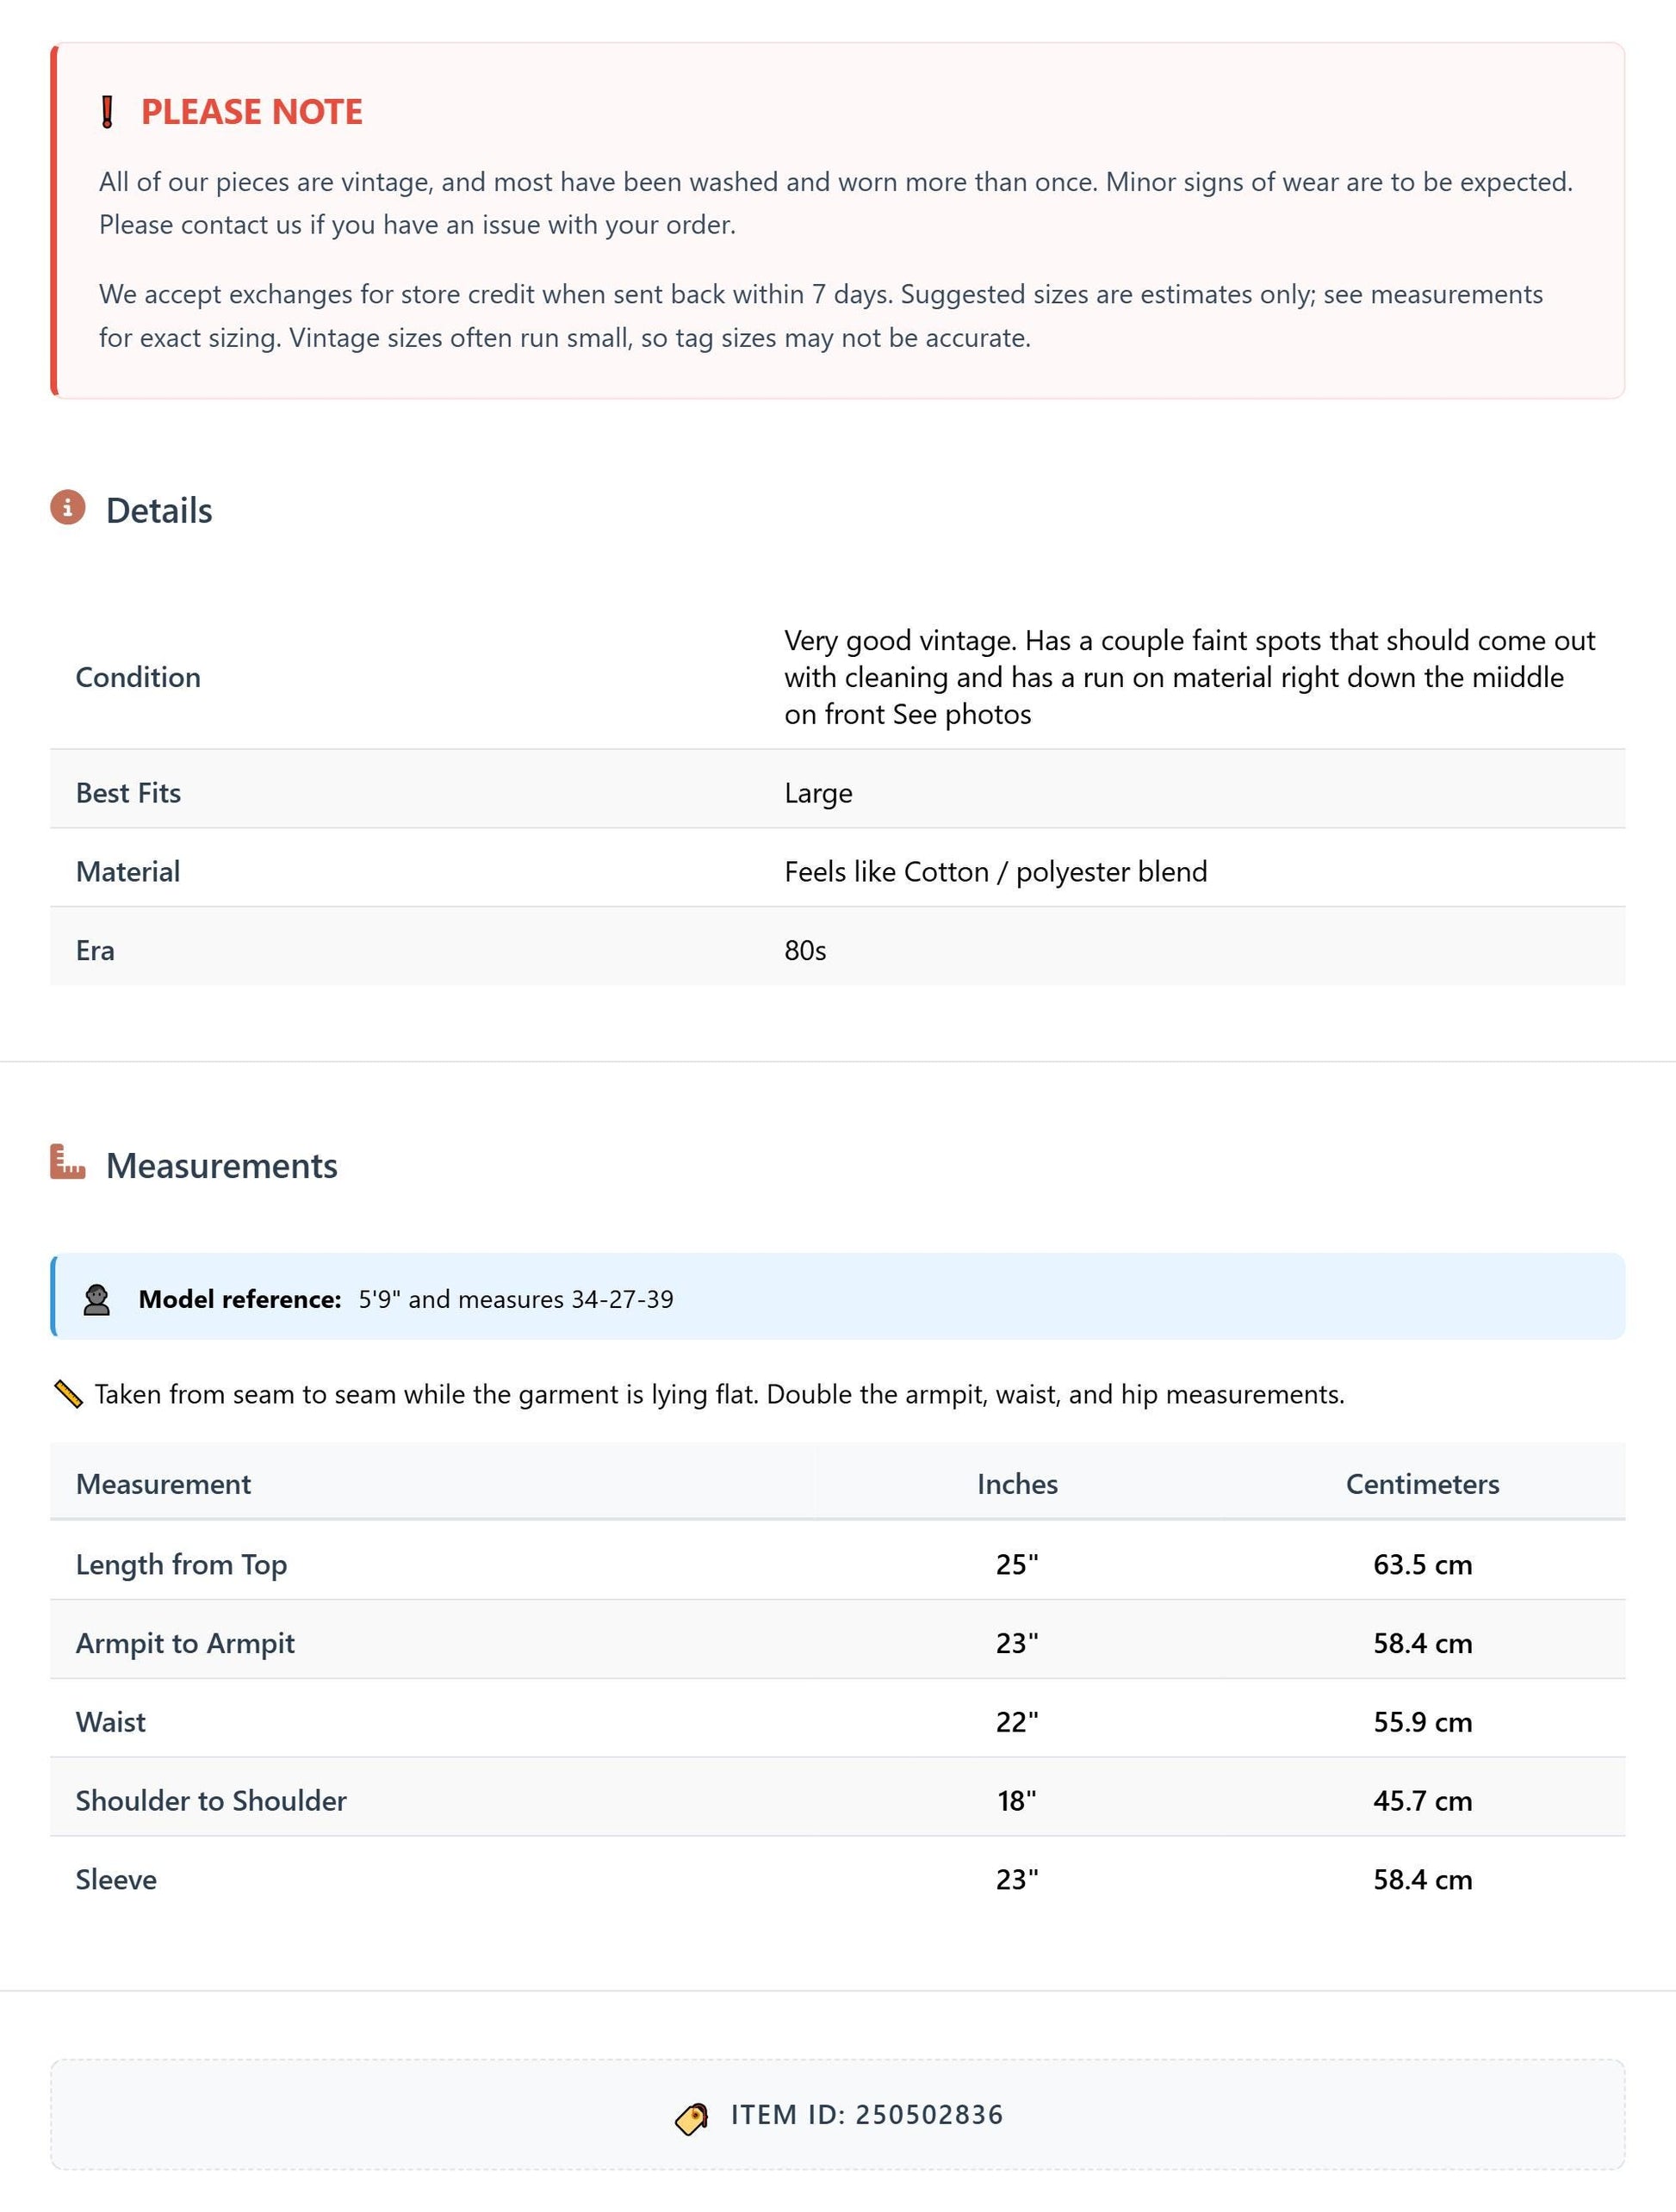Click the Armpit to Armpit row label
This screenshot has height=2212, width=1676.
(x=185, y=1643)
